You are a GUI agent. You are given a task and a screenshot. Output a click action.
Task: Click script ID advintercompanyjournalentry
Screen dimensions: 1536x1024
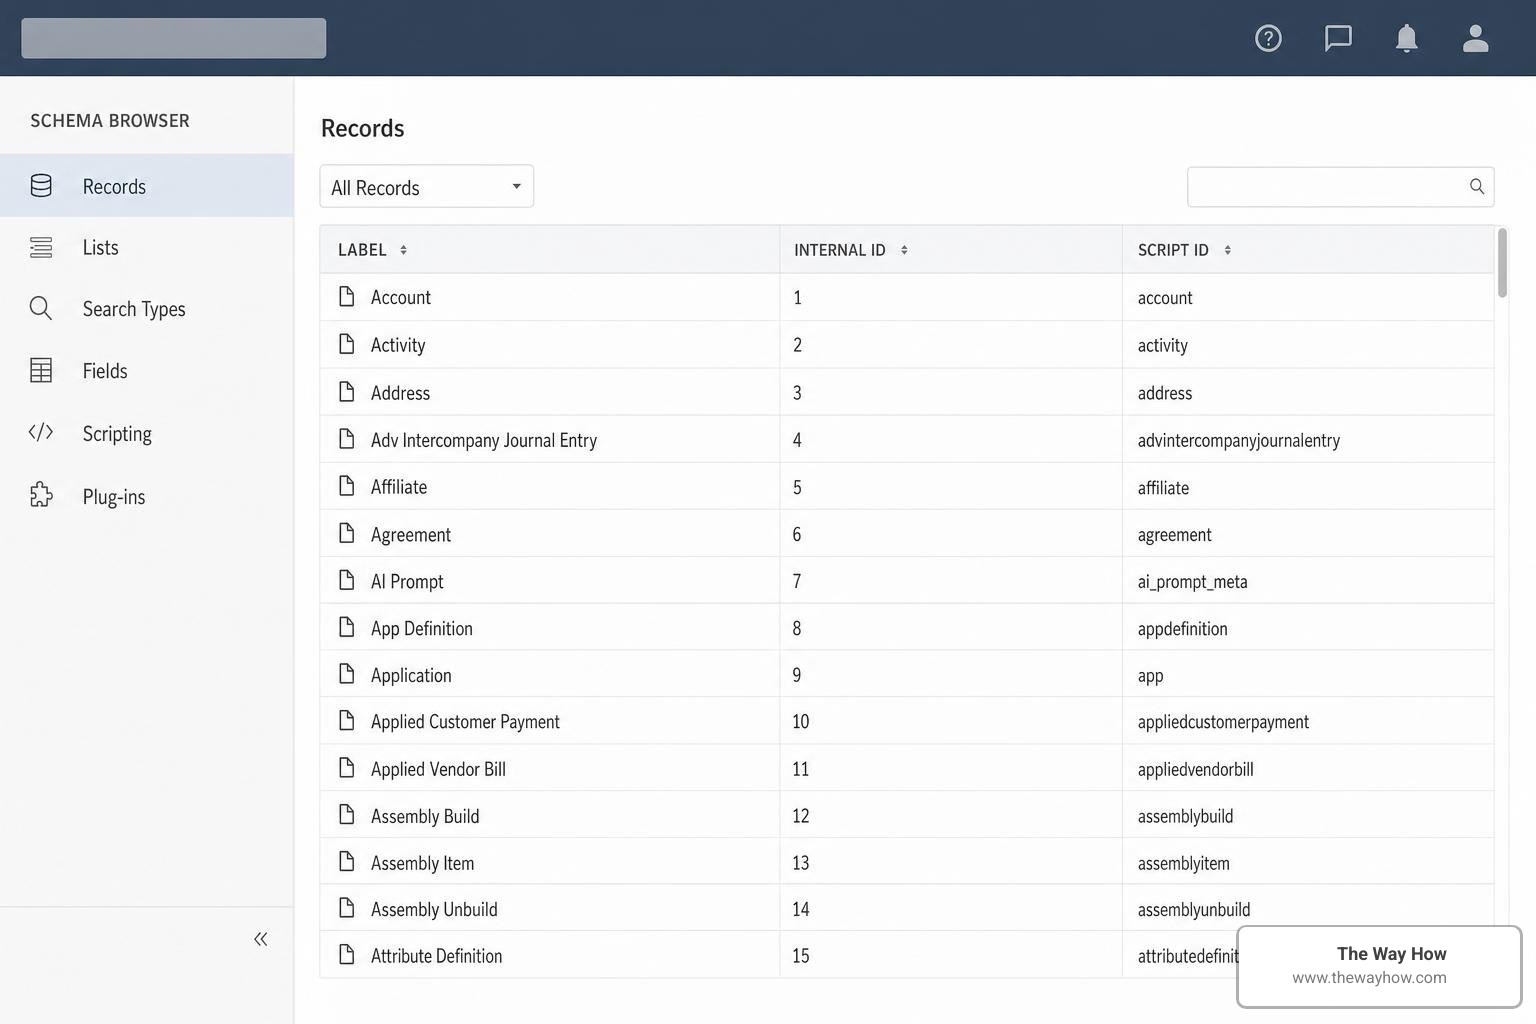[x=1238, y=440]
